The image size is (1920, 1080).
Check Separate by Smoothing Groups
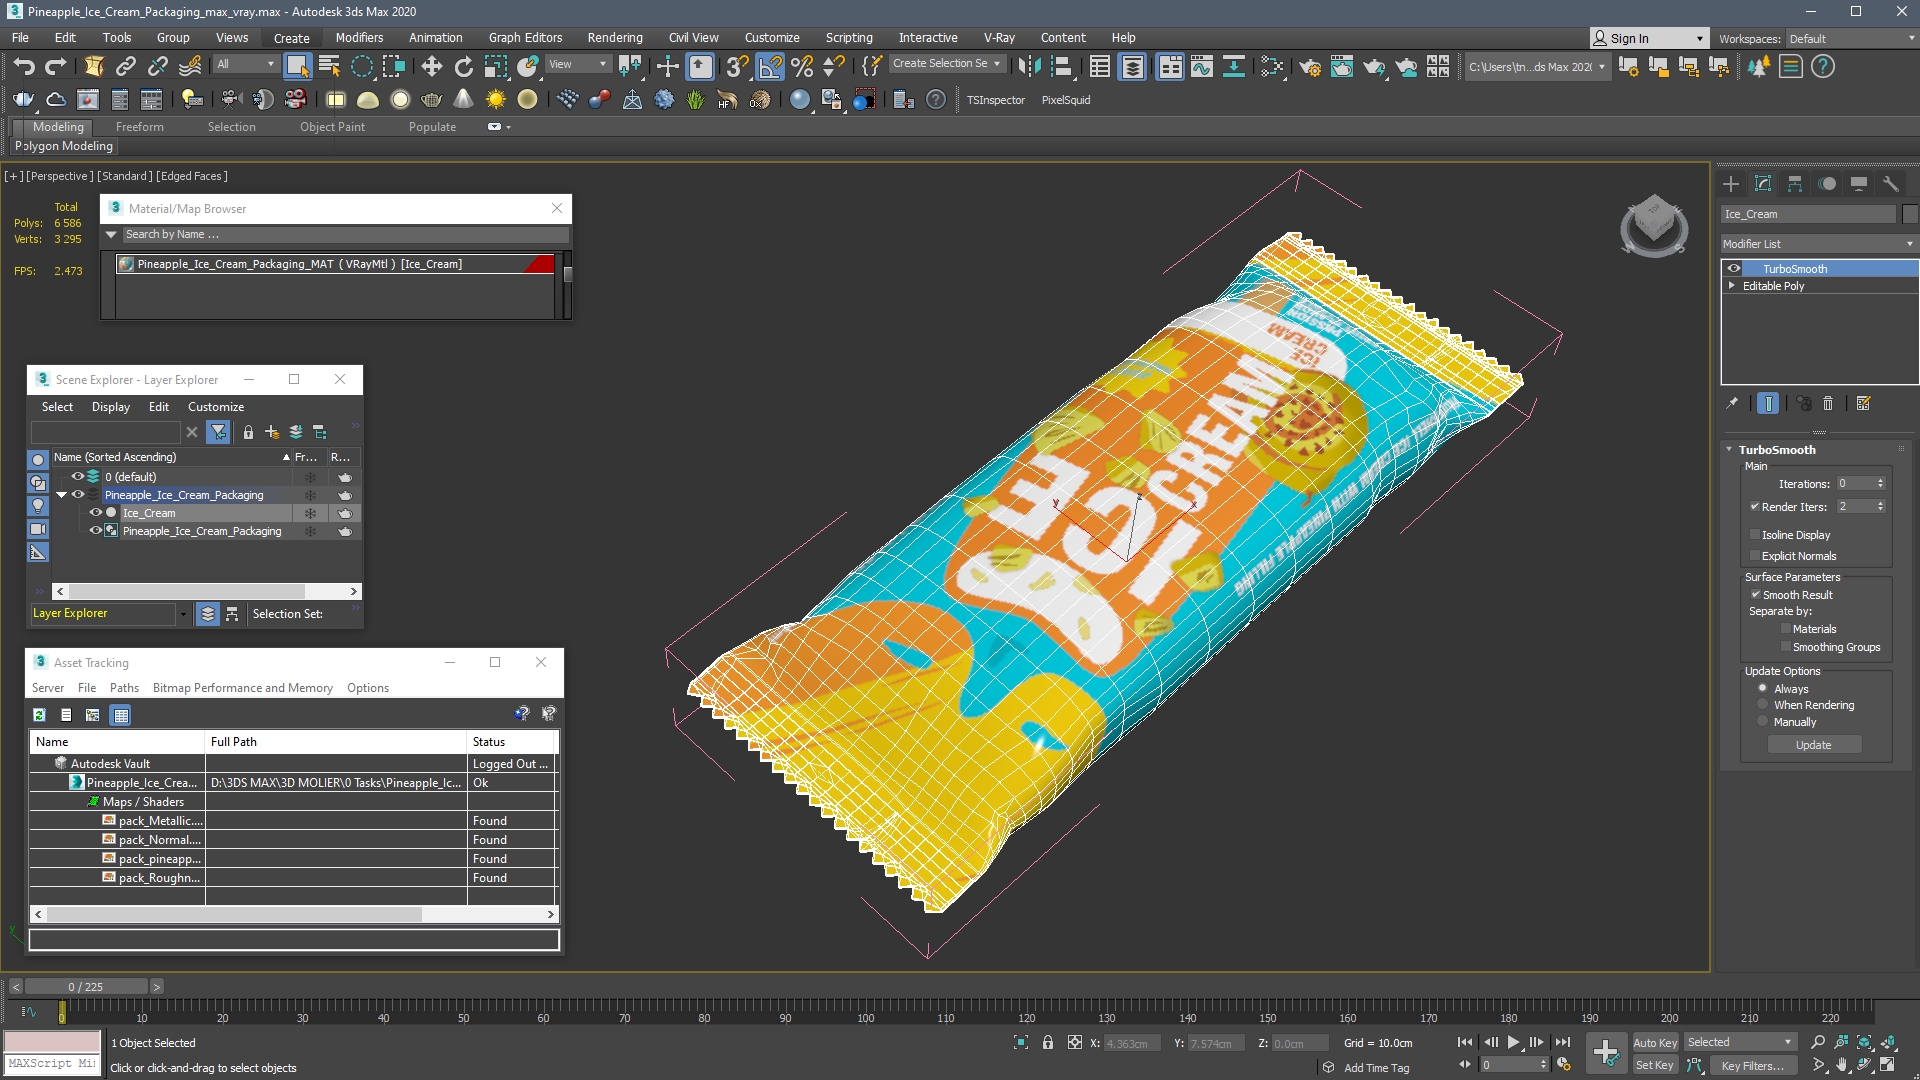[1786, 647]
